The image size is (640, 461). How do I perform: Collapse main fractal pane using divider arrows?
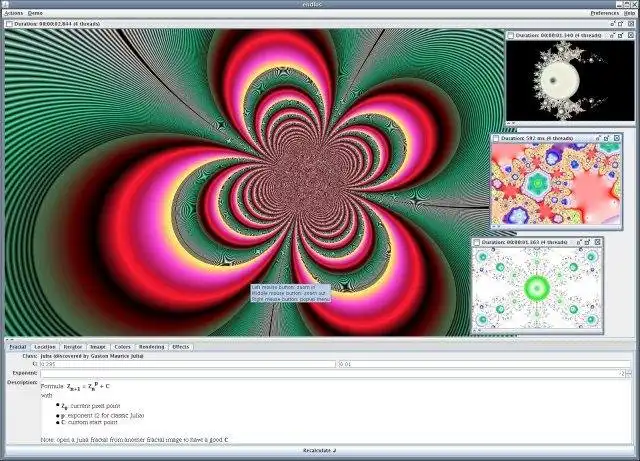point(9,339)
